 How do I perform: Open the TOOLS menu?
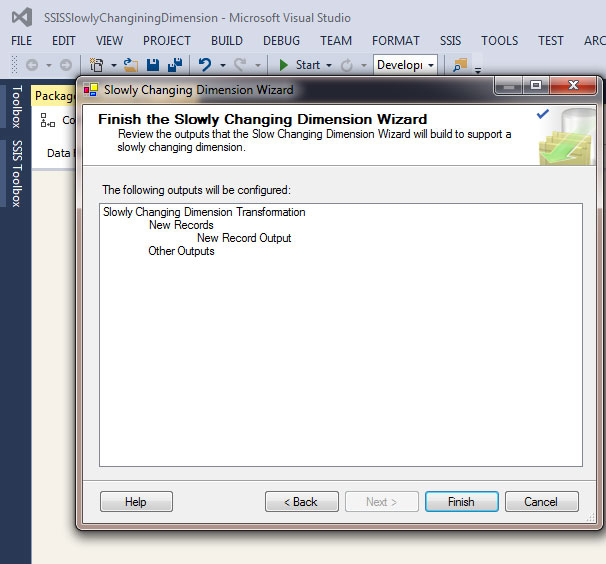pos(499,41)
